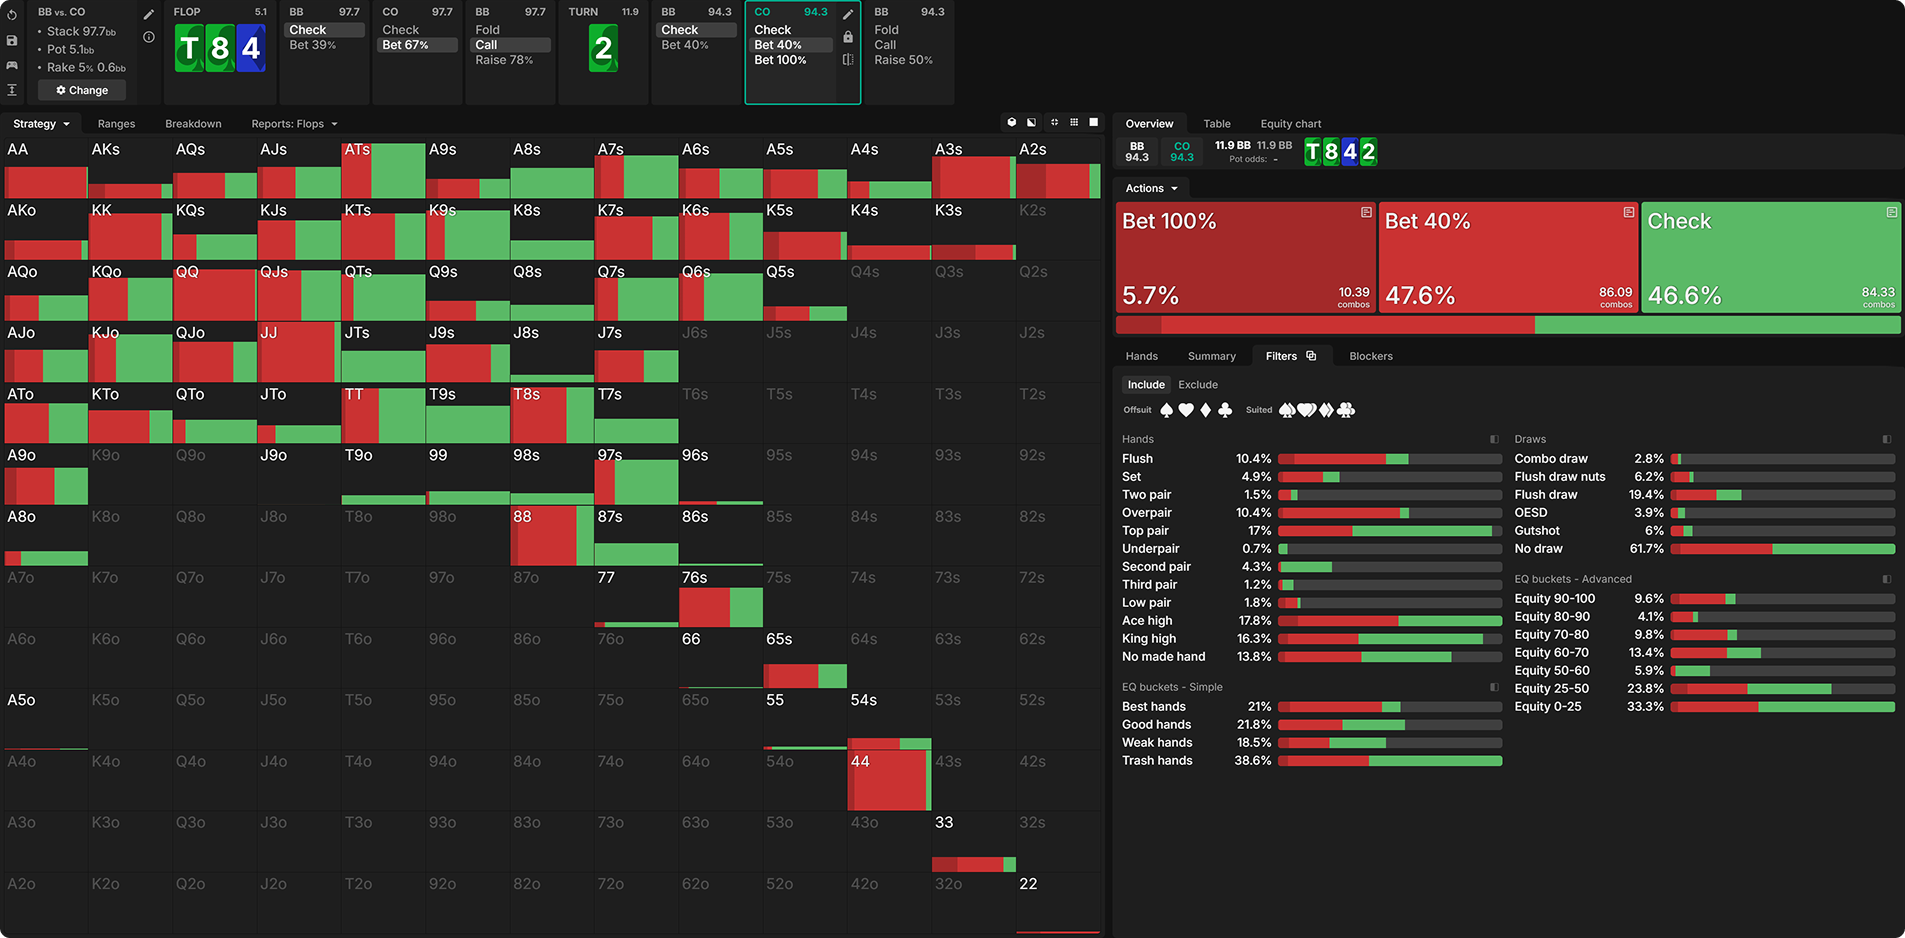Open the Actions dropdown menu
The image size is (1905, 938).
point(1151,188)
